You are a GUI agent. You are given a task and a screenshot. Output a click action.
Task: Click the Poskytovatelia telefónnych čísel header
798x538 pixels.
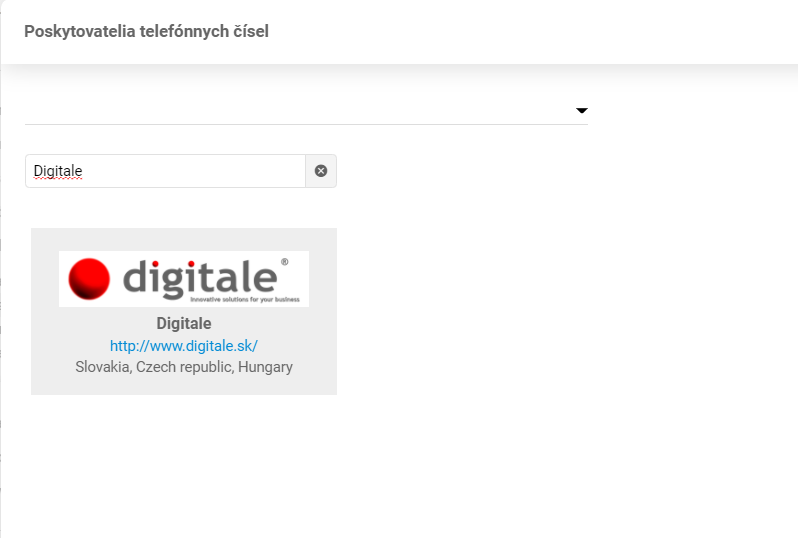coord(146,32)
